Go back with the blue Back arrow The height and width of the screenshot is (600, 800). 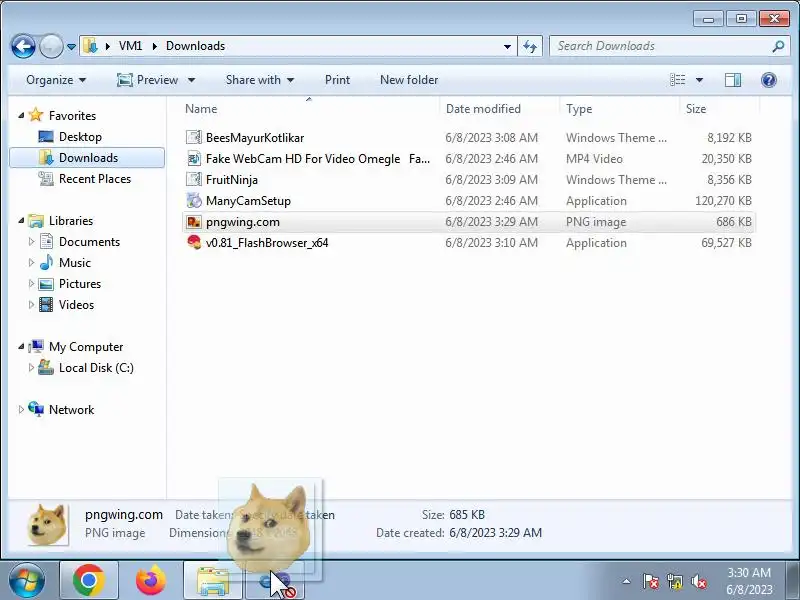coord(23,46)
